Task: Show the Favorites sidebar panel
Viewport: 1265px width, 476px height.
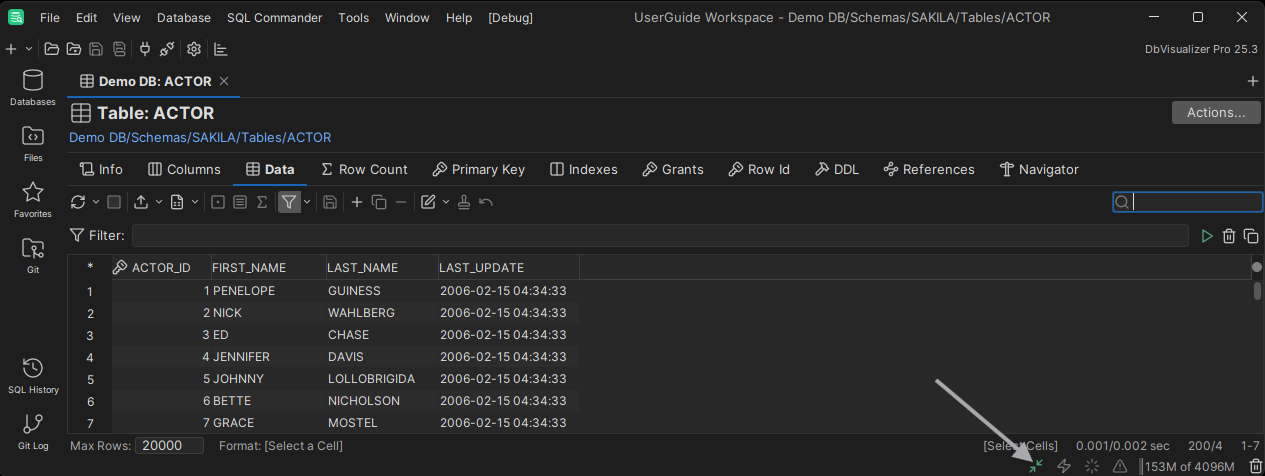Action: [32, 200]
